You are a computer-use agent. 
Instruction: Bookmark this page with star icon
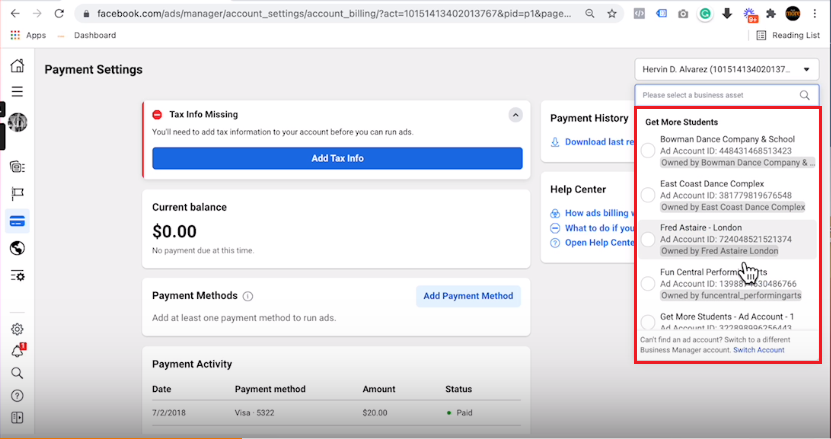pos(612,14)
